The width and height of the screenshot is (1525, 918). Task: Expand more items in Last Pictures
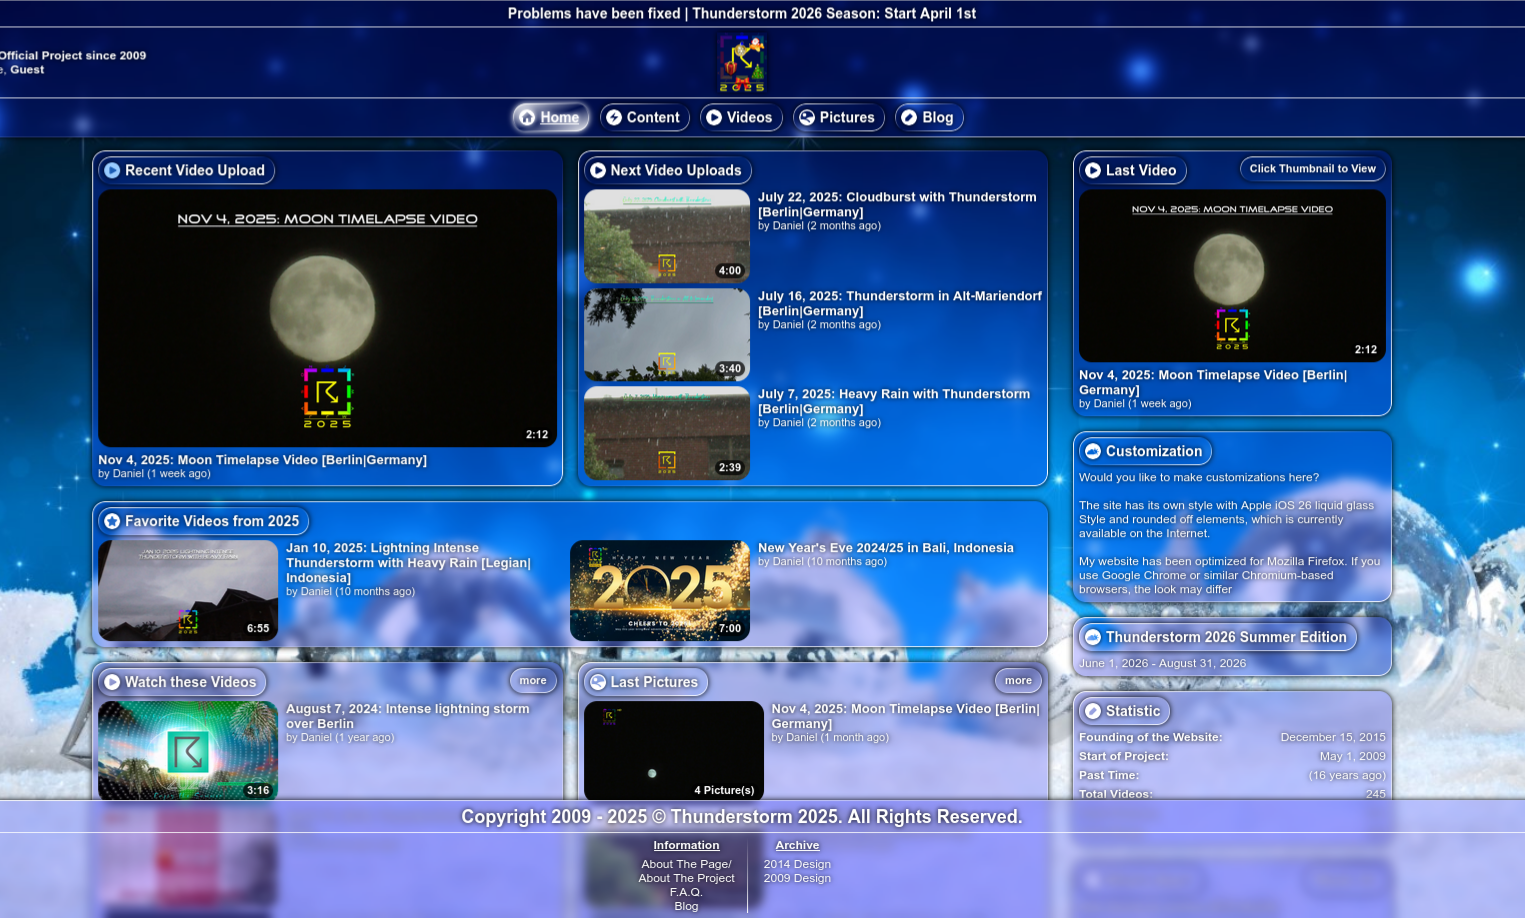(x=1018, y=681)
